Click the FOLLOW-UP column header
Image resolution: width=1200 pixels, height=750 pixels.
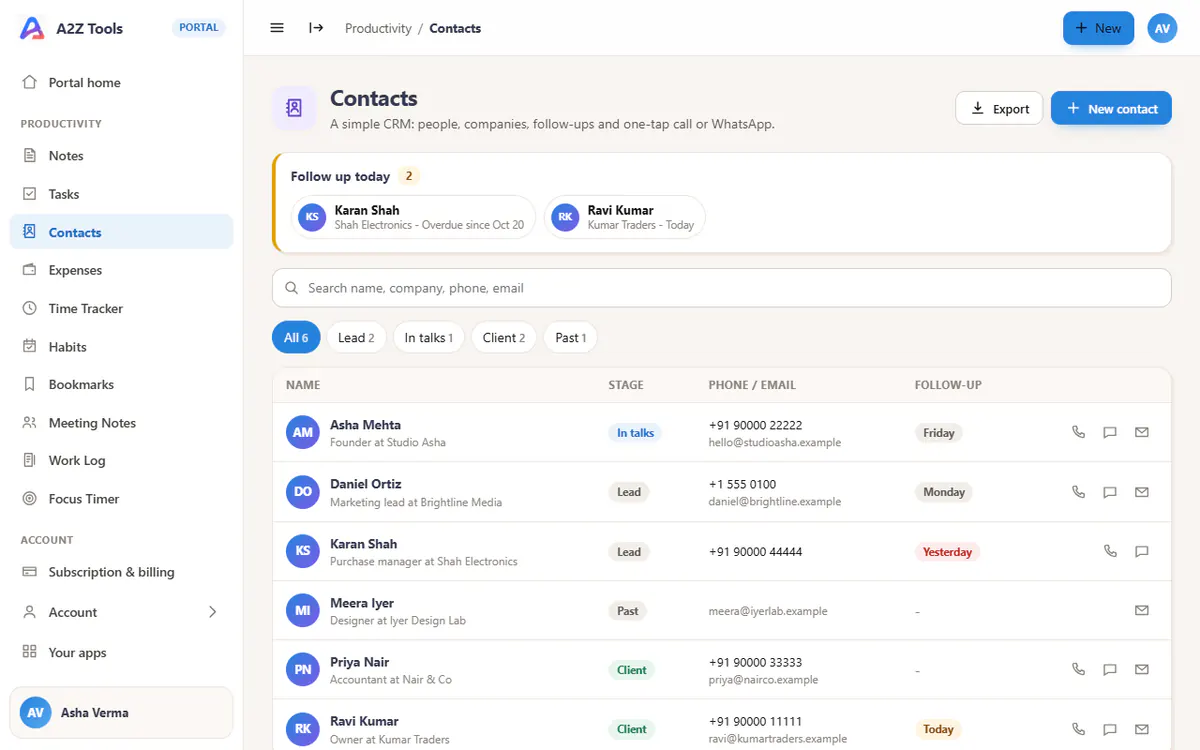tap(948, 385)
